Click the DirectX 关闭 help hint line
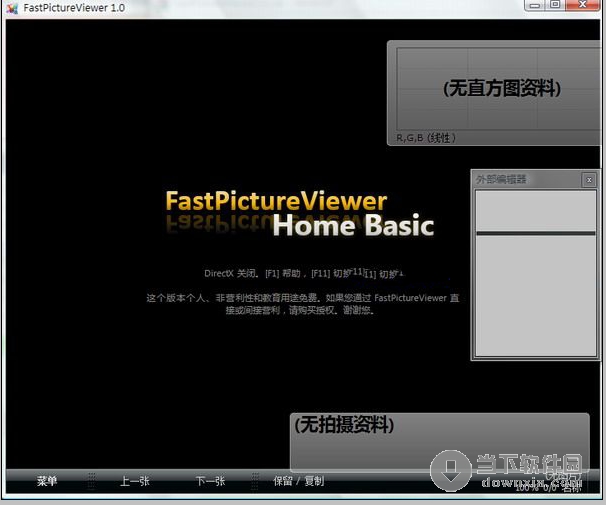This screenshot has width=606, height=505. (304, 274)
